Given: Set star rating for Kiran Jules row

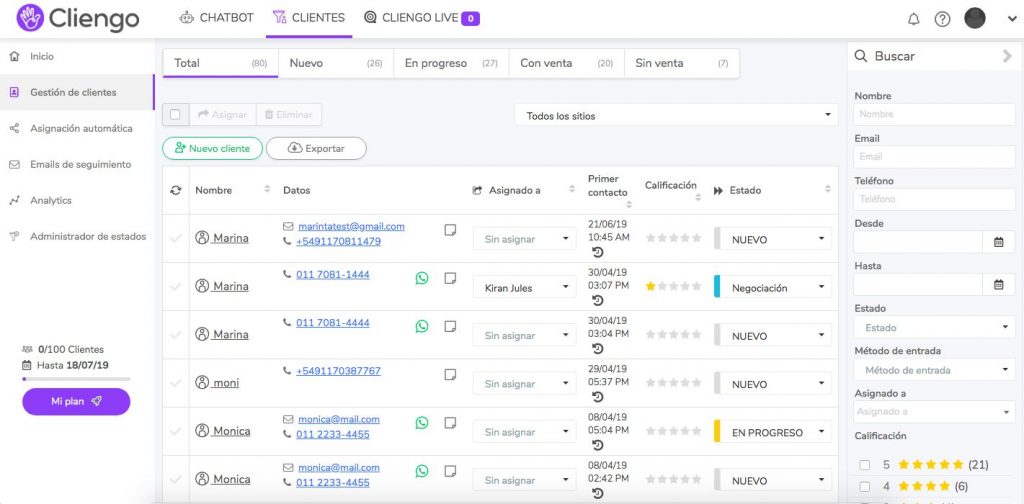Looking at the screenshot, I should tap(673, 287).
